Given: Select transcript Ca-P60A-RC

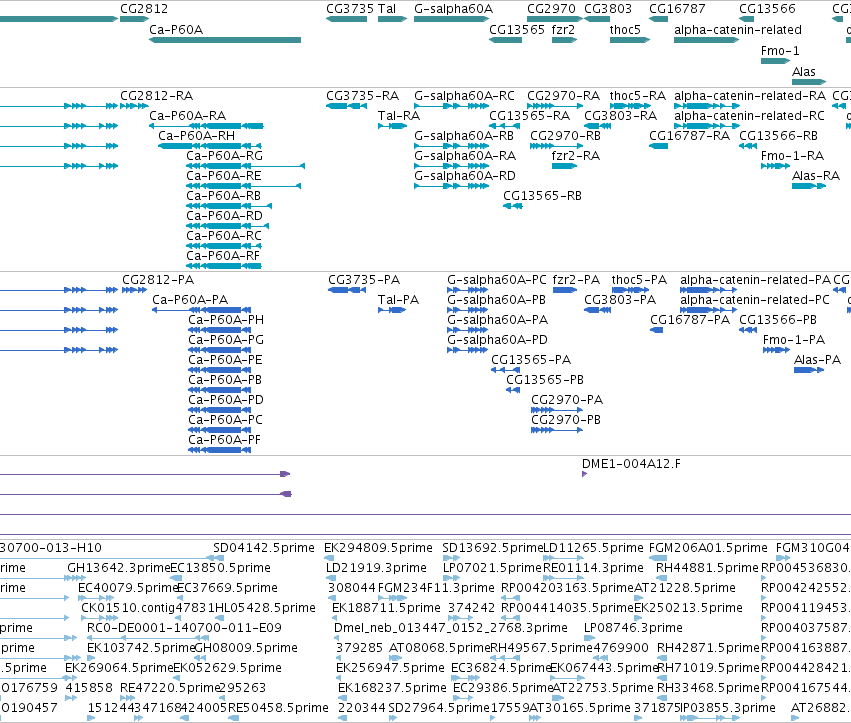Looking at the screenshot, I should (224, 236).
